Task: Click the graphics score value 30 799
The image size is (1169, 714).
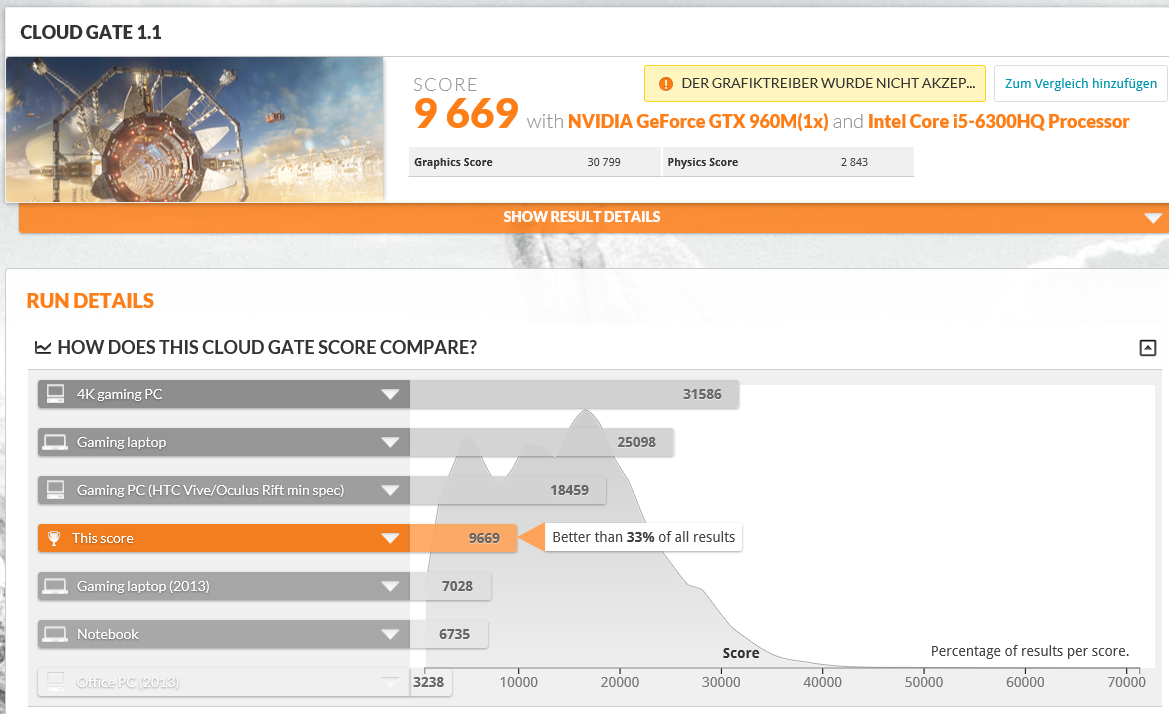Action: coord(603,162)
